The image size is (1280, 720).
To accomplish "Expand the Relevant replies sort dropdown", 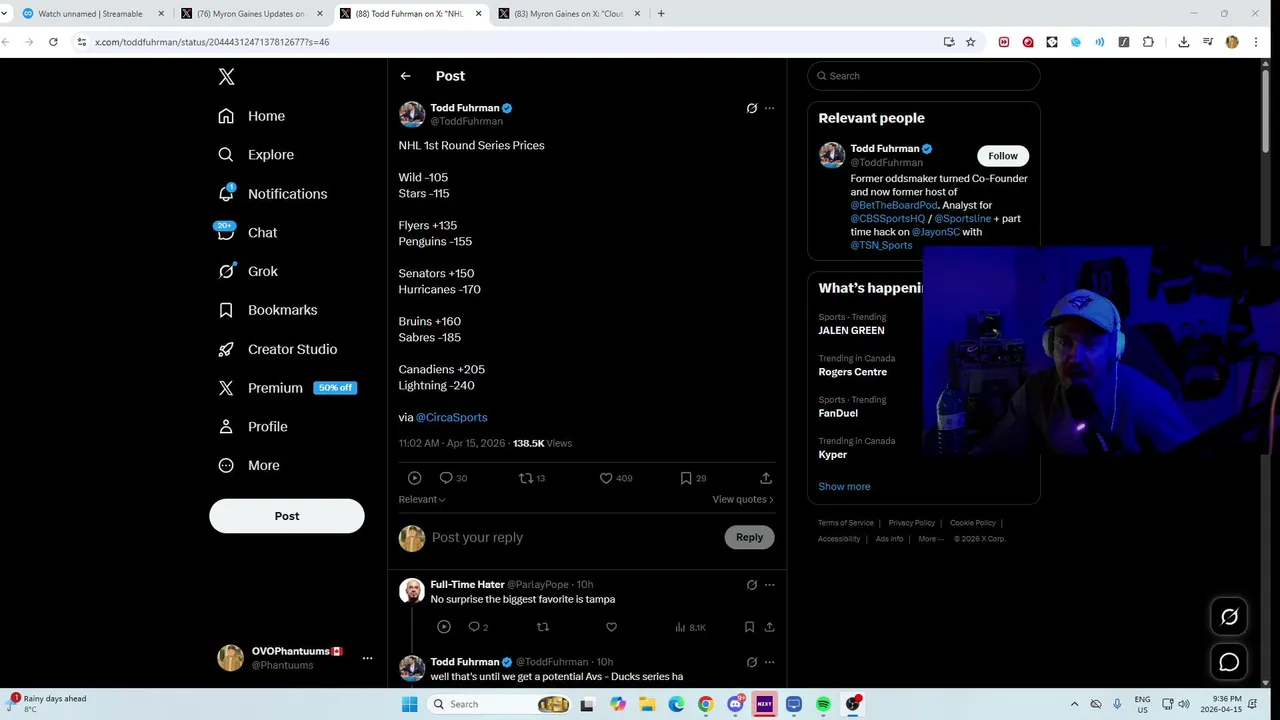I will tap(422, 499).
